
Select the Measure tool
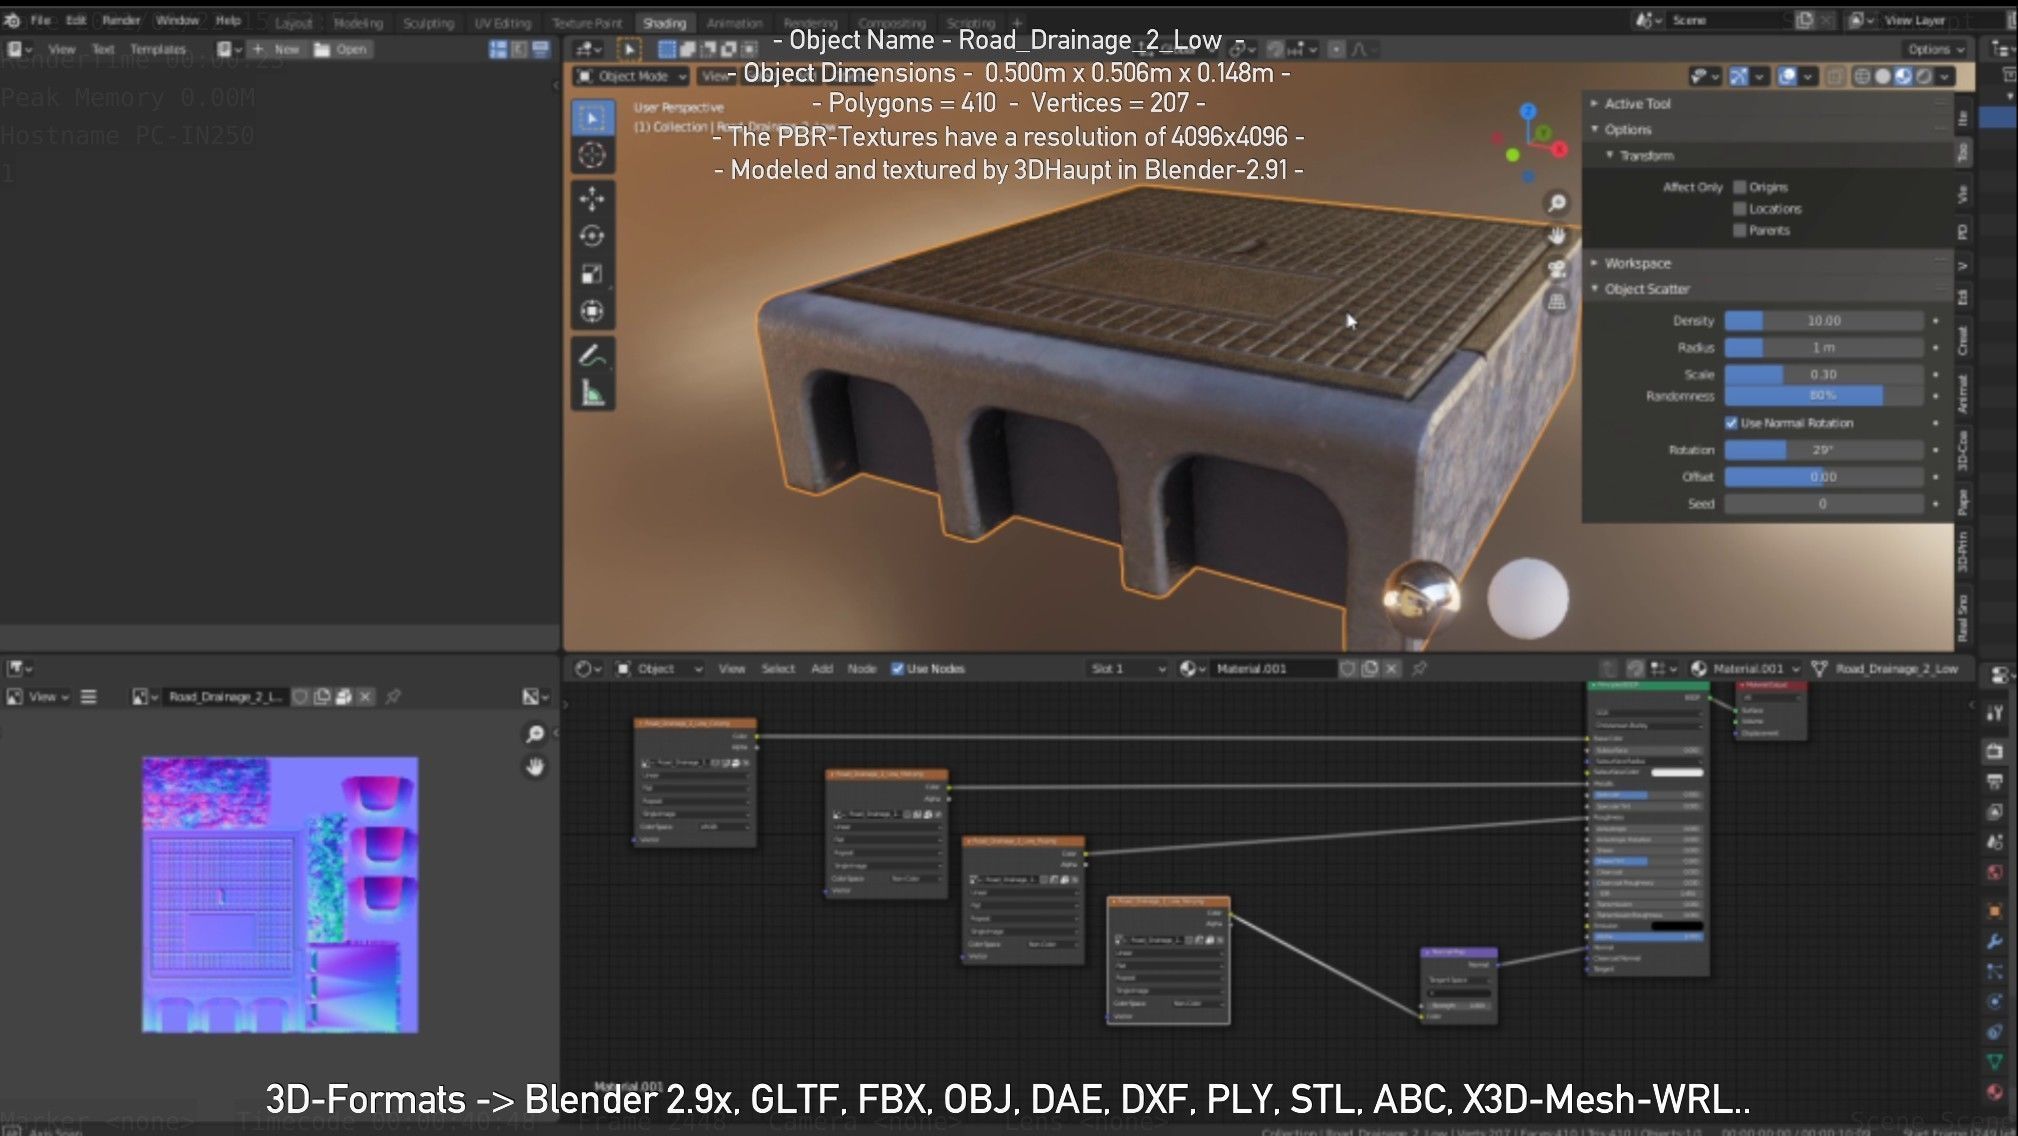pos(592,393)
